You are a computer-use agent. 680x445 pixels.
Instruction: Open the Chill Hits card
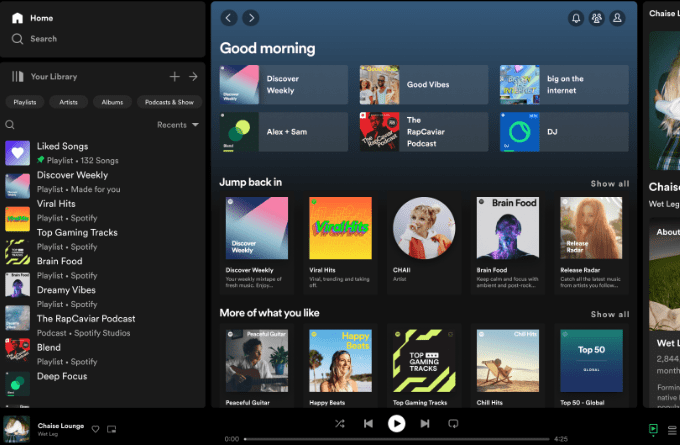[508, 366]
